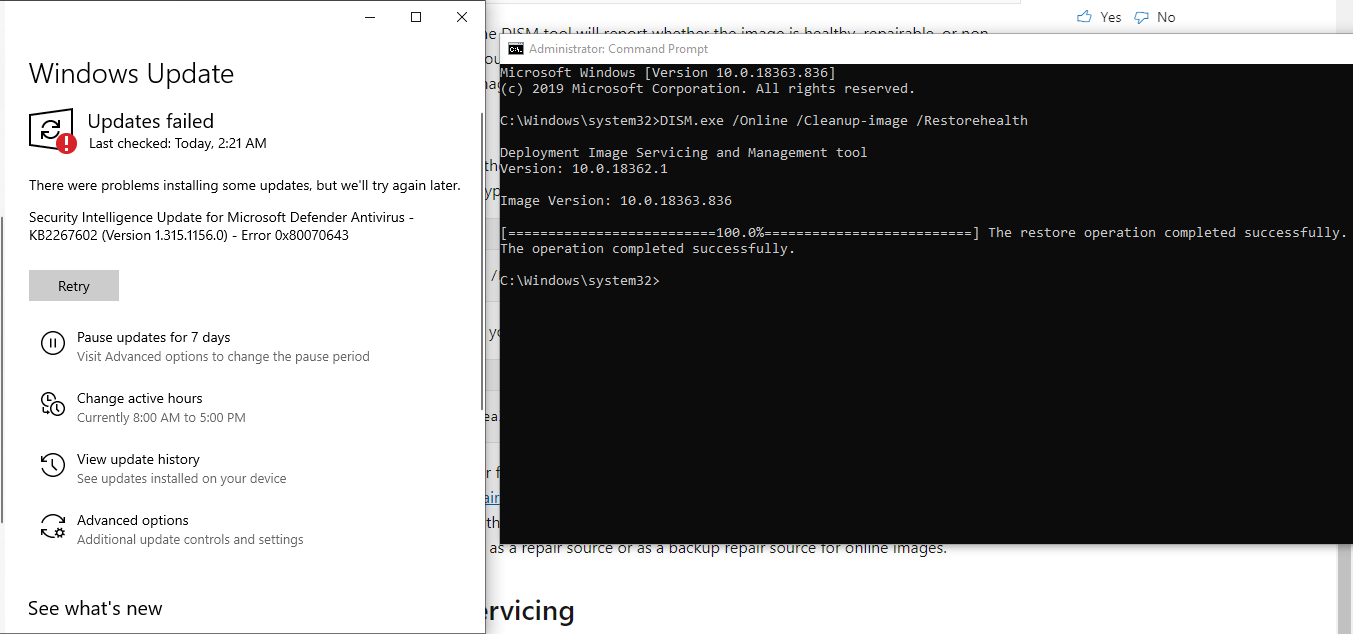Click the Command Prompt title bar icon
This screenshot has width=1353, height=634.
(x=515, y=49)
